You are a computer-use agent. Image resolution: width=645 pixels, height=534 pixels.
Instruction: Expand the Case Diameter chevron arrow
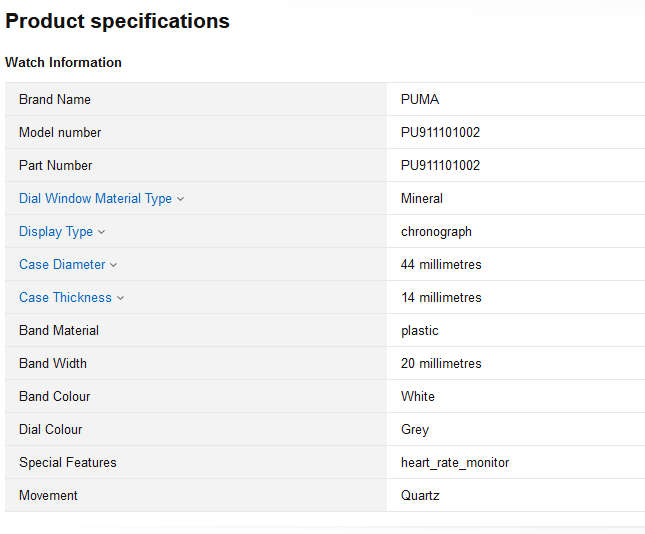coord(114,265)
